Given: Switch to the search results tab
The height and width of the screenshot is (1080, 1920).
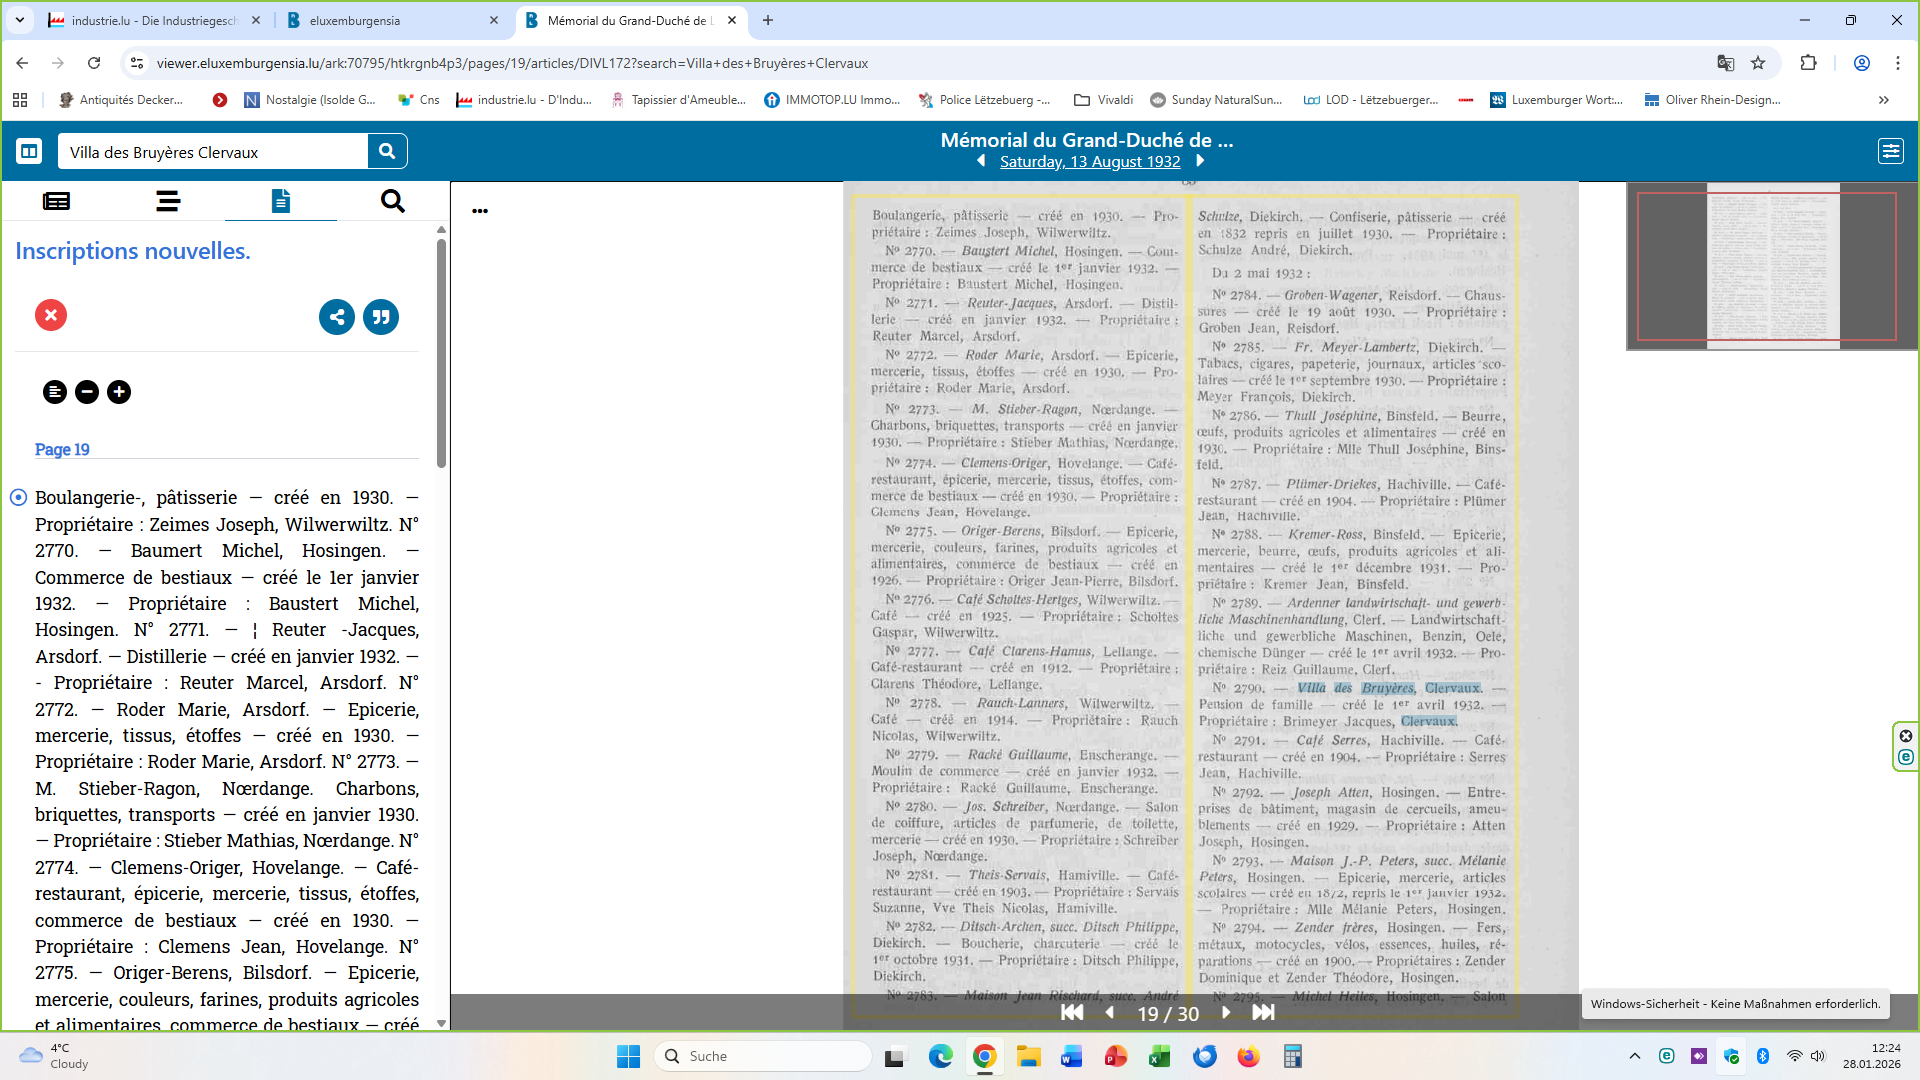Looking at the screenshot, I should 393,201.
